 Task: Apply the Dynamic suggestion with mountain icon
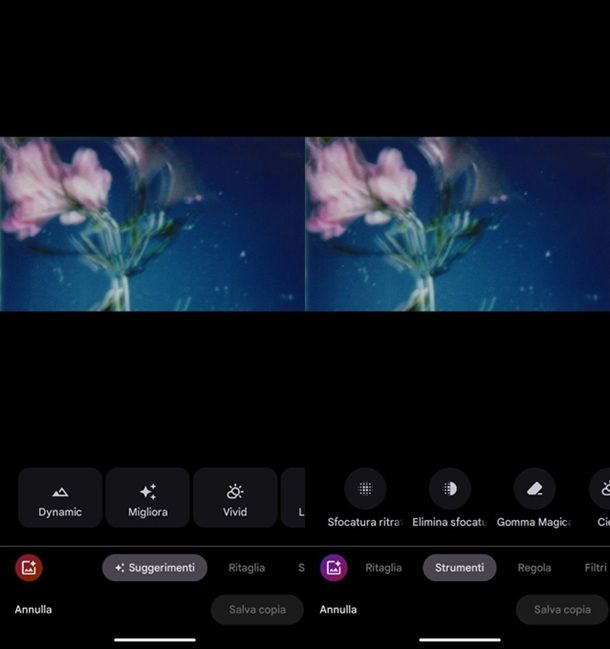[x=60, y=498]
